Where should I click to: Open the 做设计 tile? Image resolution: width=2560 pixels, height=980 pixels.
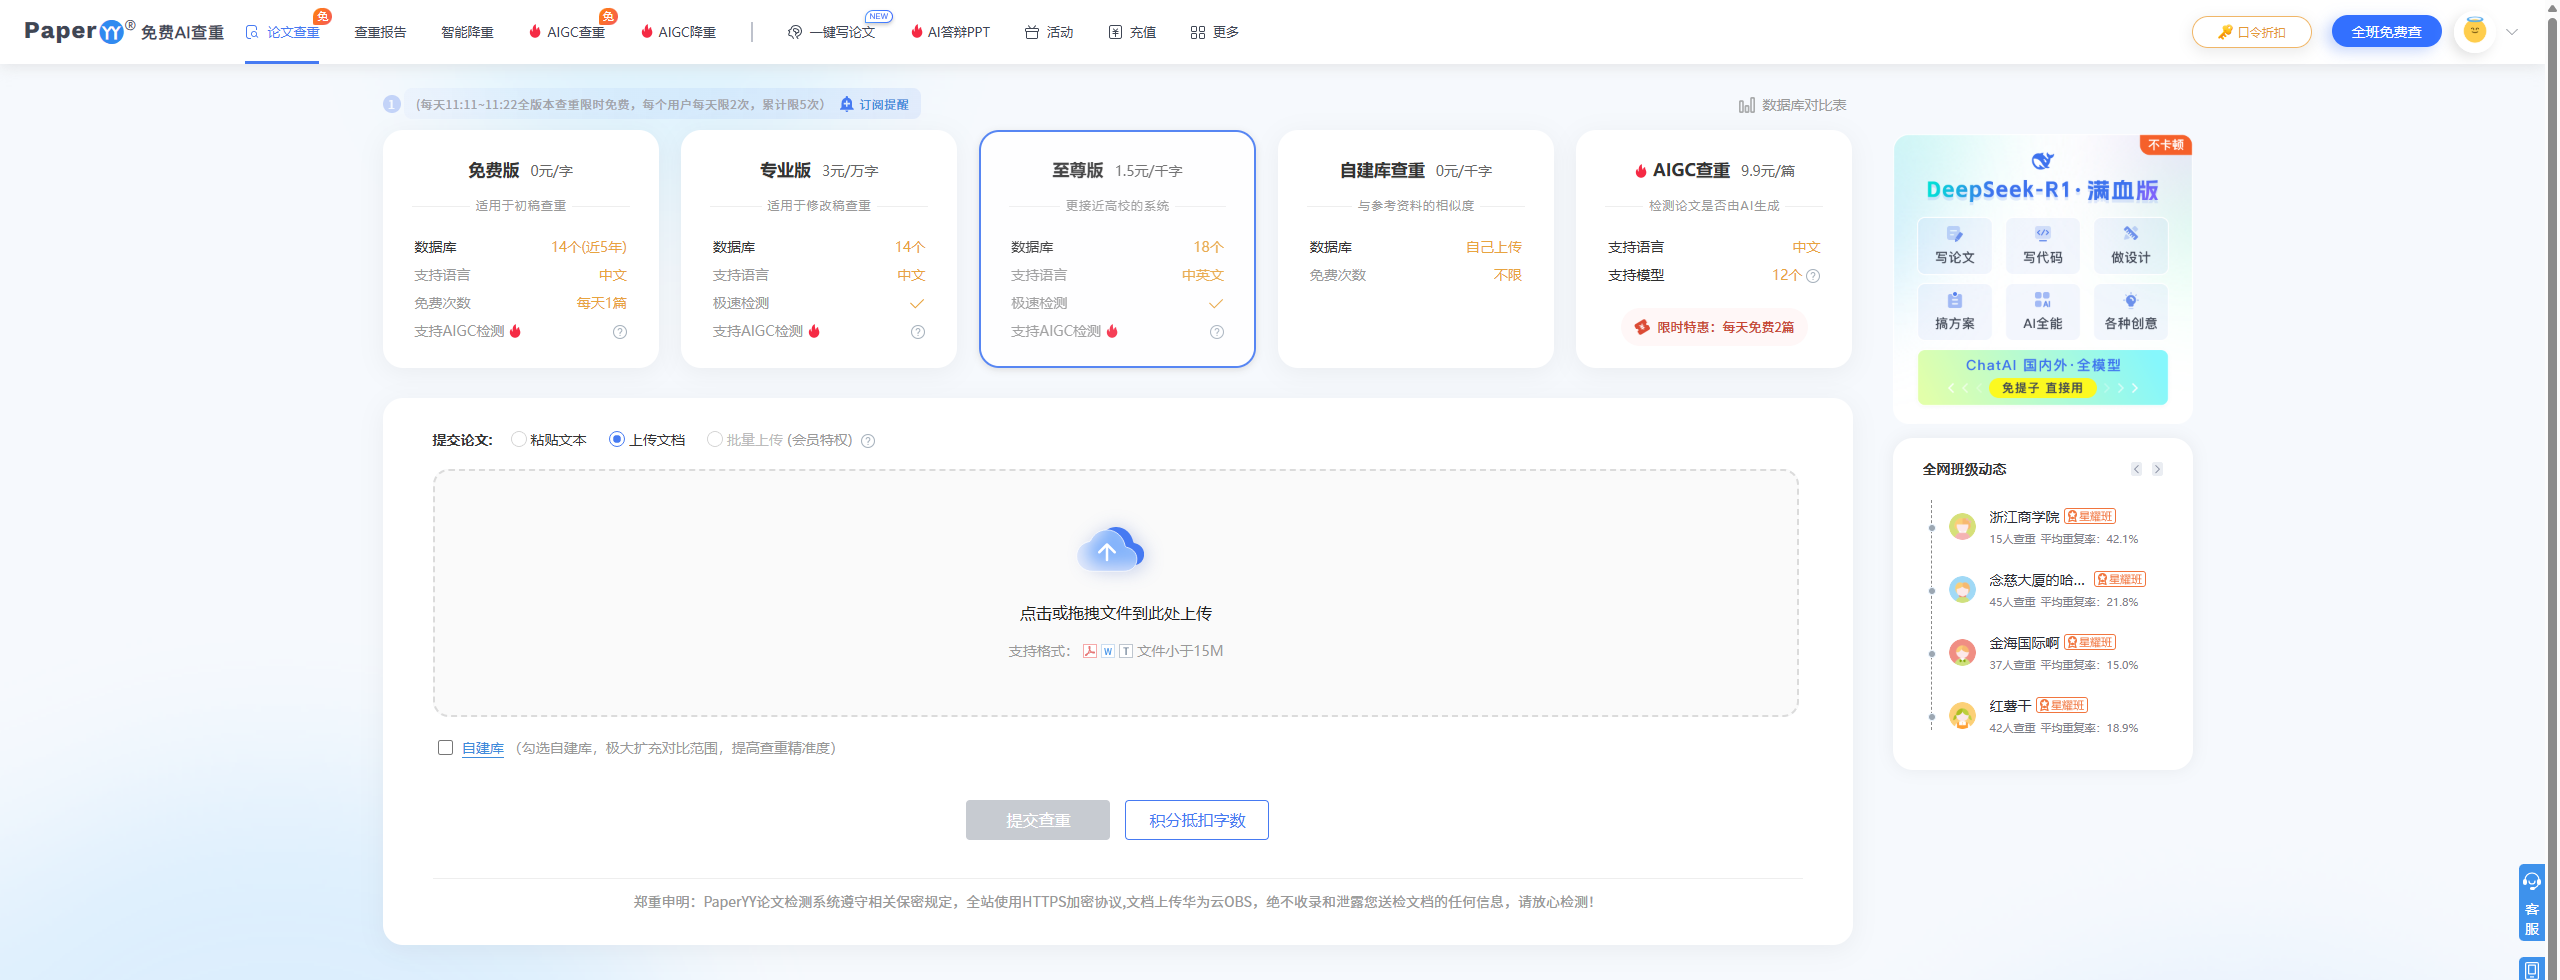coord(2131,245)
